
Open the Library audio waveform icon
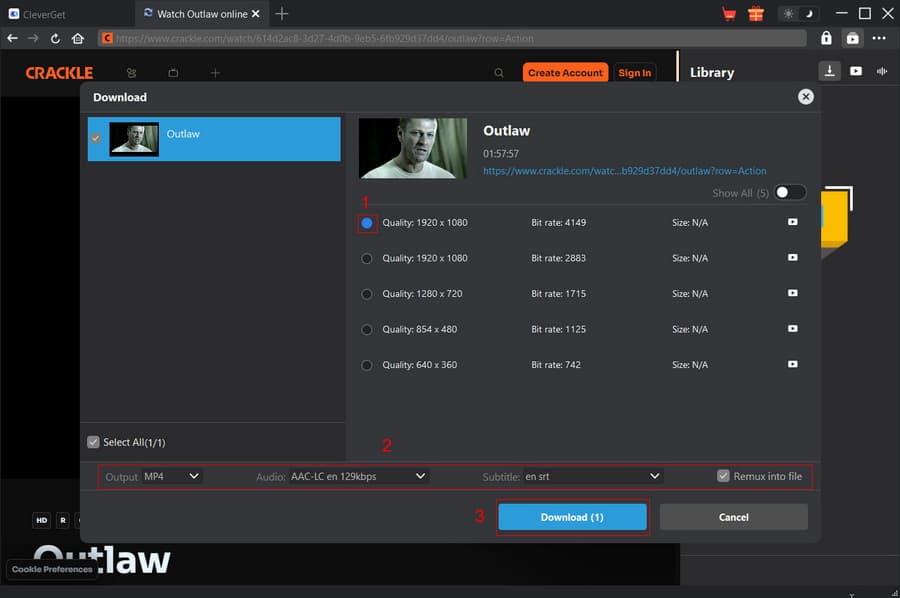pos(882,71)
